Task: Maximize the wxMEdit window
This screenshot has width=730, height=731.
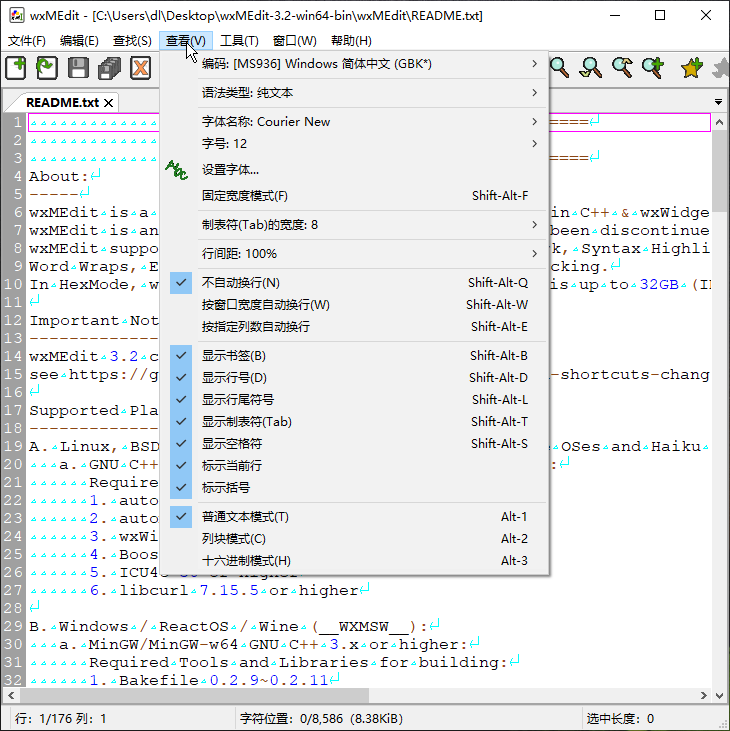Action: (660, 15)
